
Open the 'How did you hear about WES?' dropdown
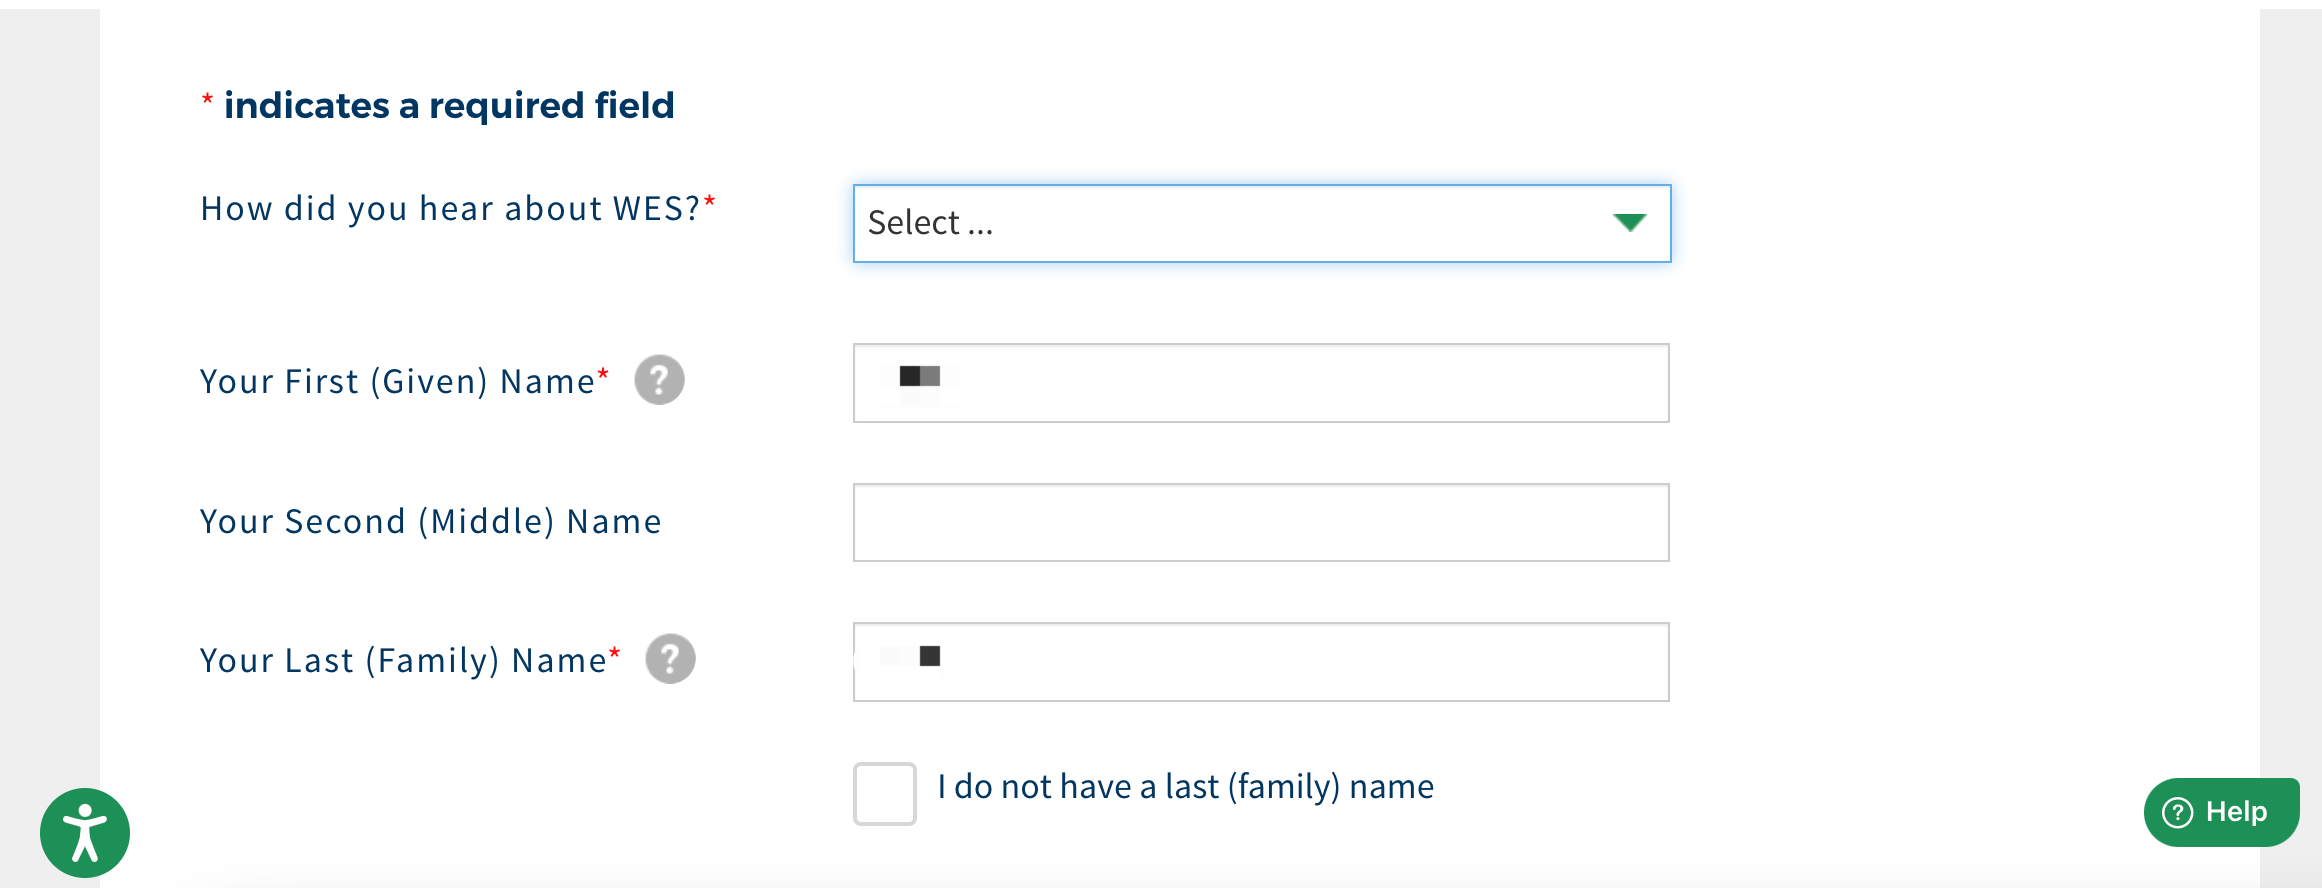click(1260, 223)
